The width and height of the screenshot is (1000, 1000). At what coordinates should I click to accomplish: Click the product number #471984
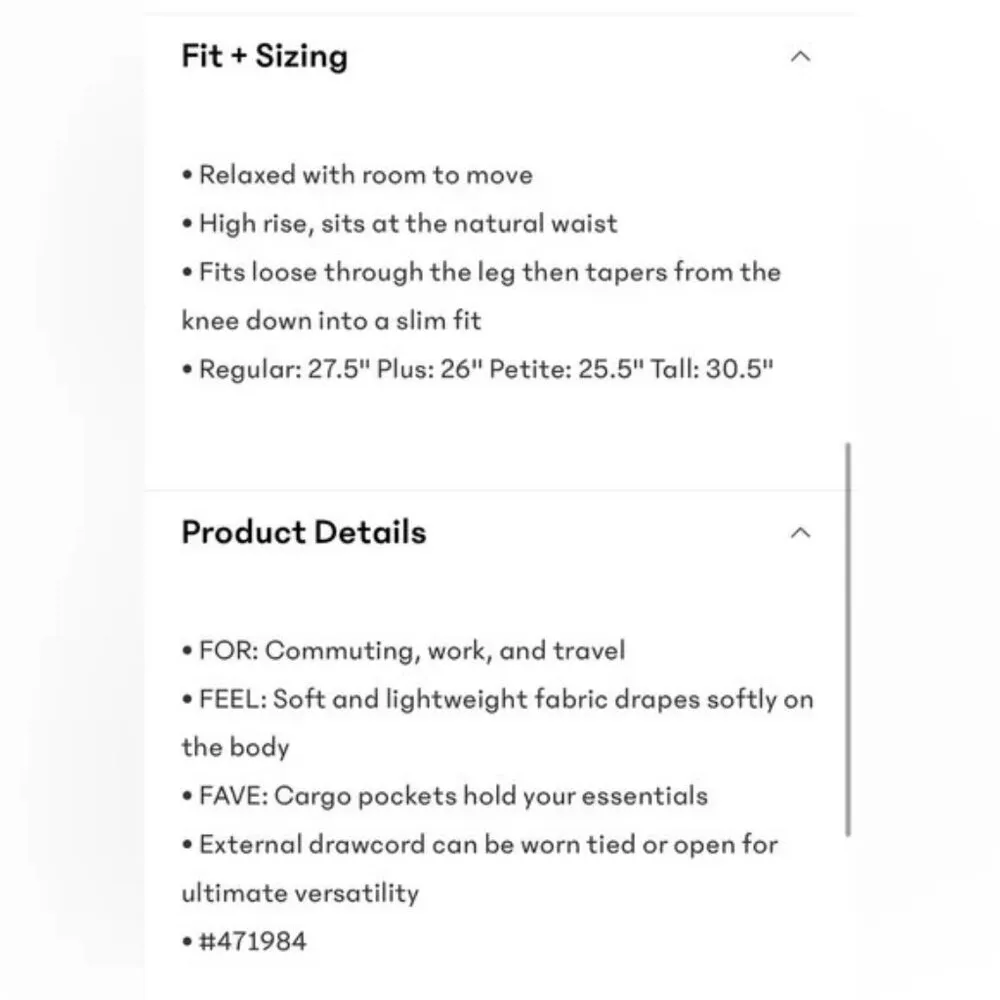[x=253, y=941]
